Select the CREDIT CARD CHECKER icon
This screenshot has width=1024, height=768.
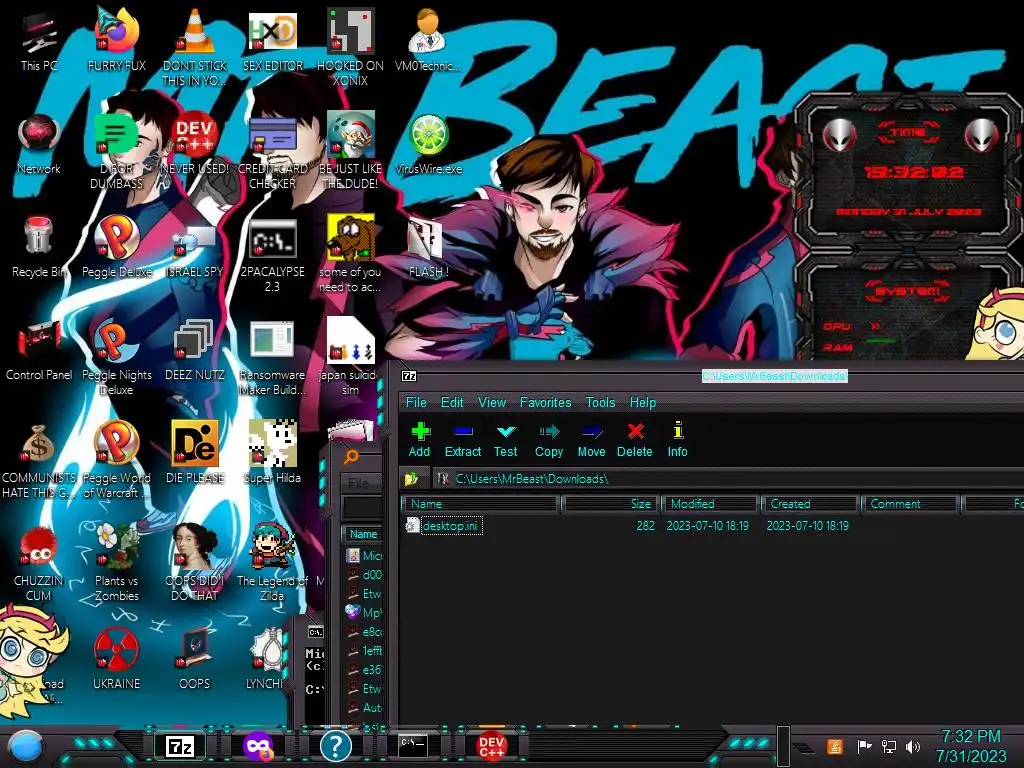click(x=273, y=152)
